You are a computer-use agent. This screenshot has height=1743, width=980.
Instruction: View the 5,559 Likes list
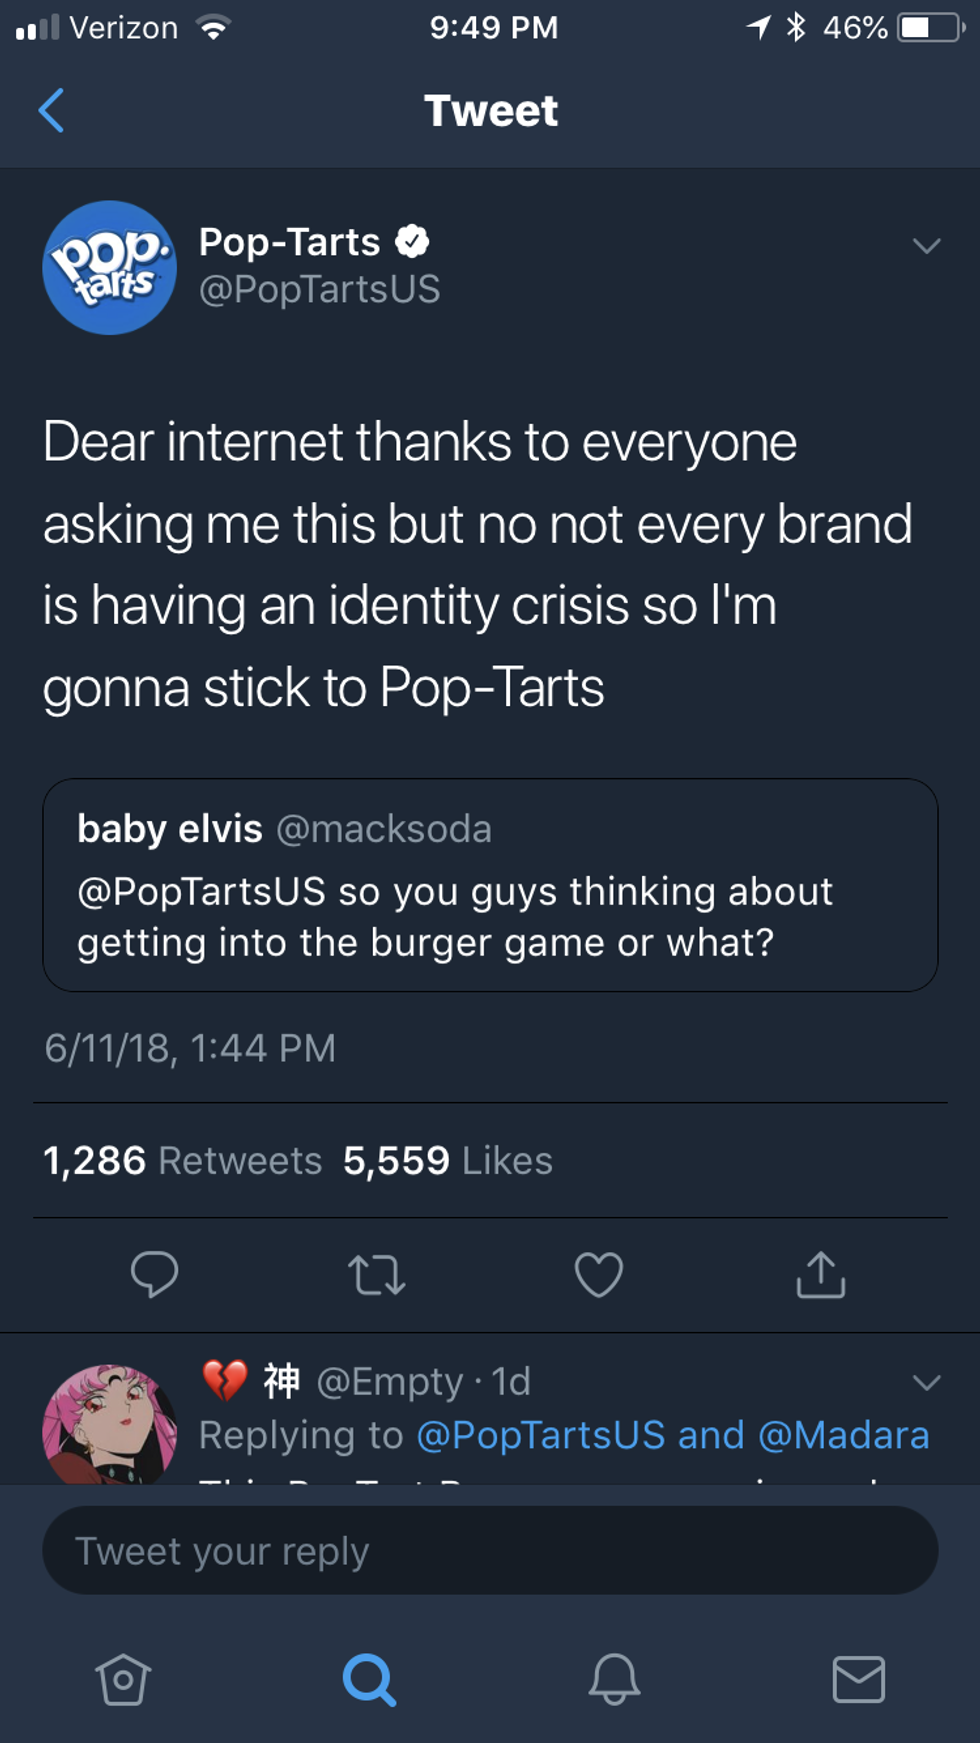click(447, 1161)
